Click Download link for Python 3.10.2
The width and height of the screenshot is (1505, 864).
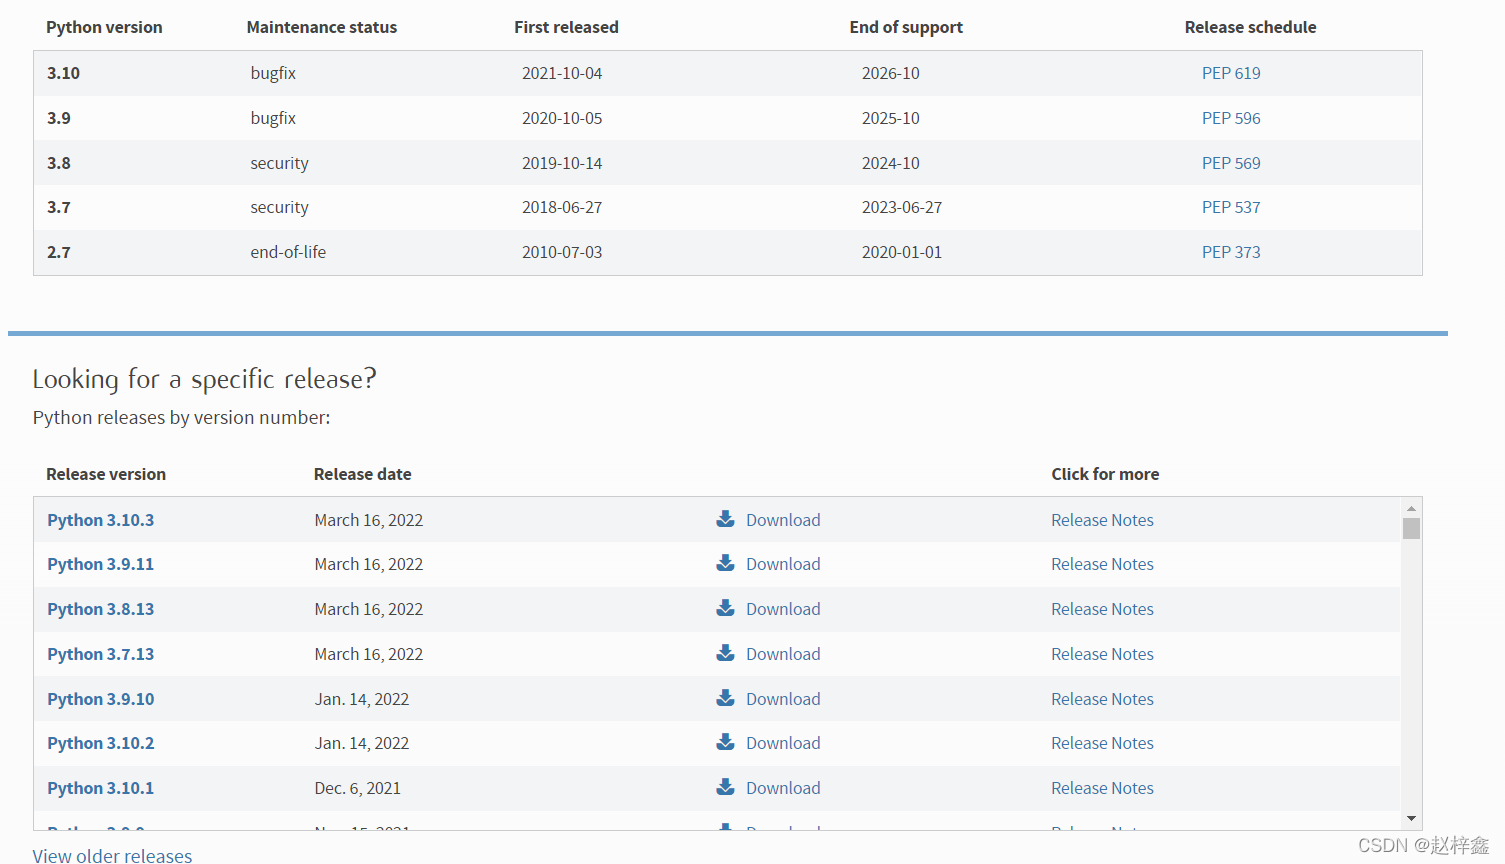(783, 743)
